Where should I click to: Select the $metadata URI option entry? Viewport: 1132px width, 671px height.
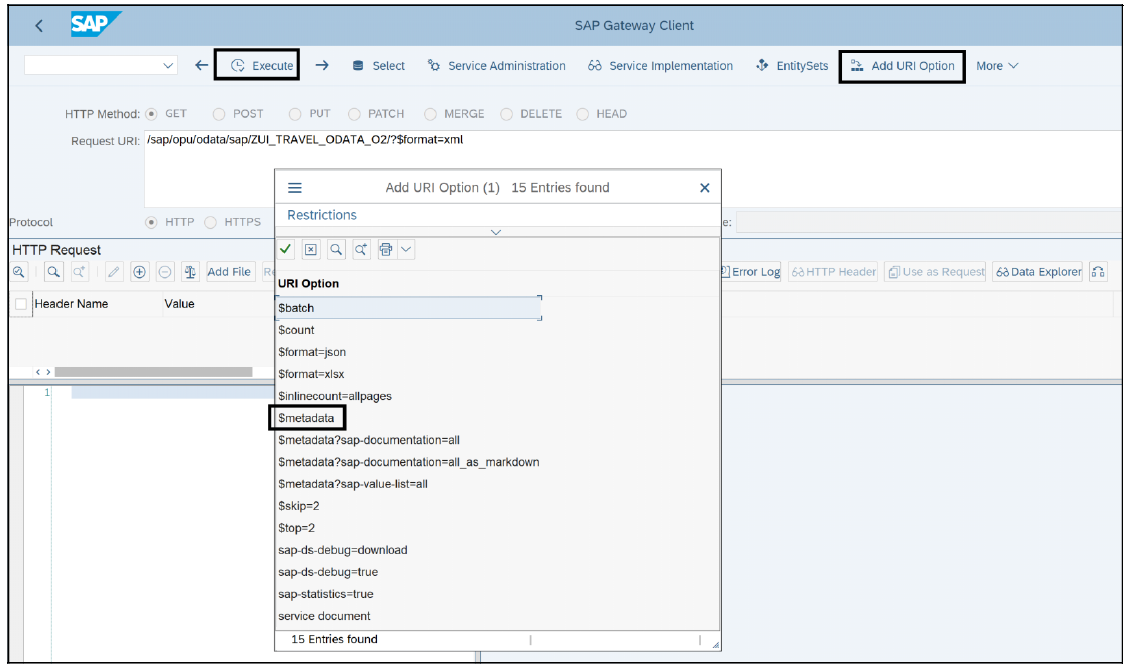[307, 417]
